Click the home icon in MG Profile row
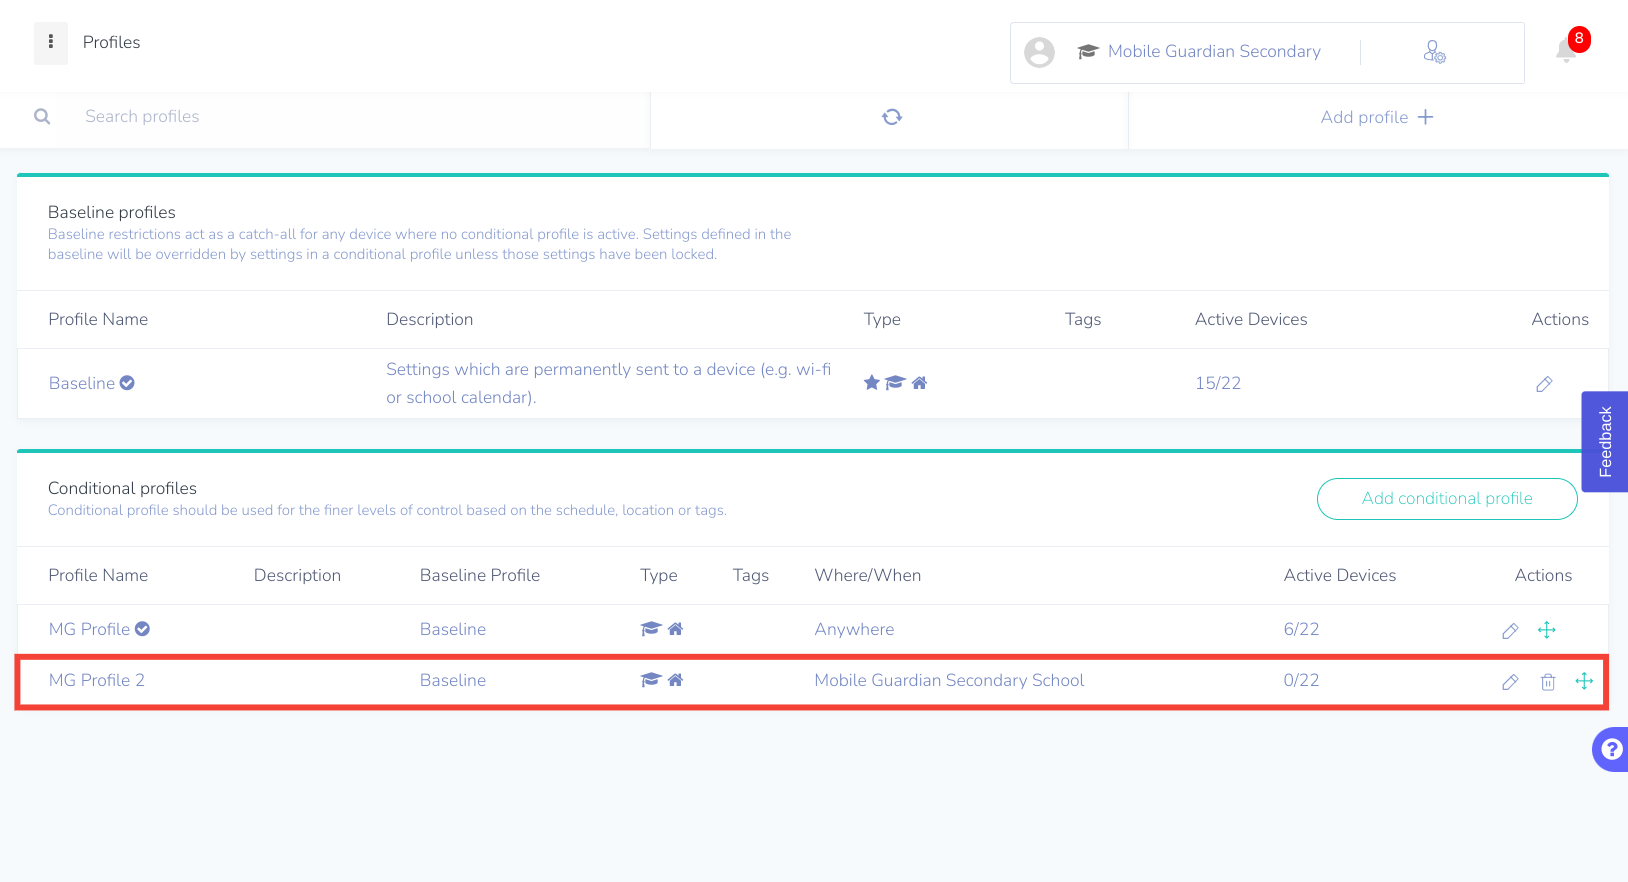This screenshot has height=882, width=1628. click(x=675, y=629)
